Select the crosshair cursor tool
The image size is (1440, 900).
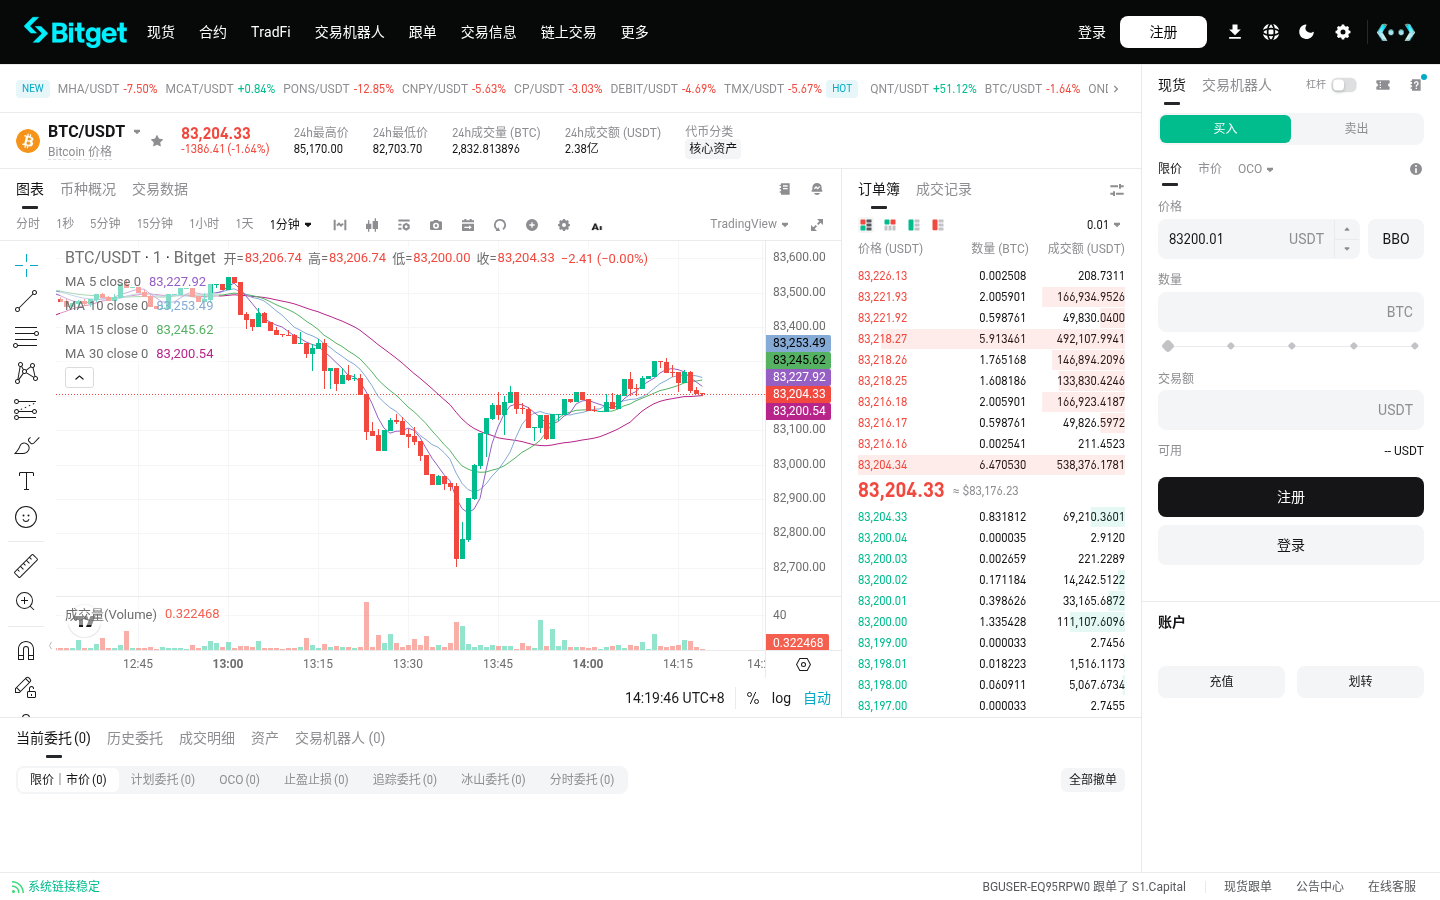tap(26, 265)
